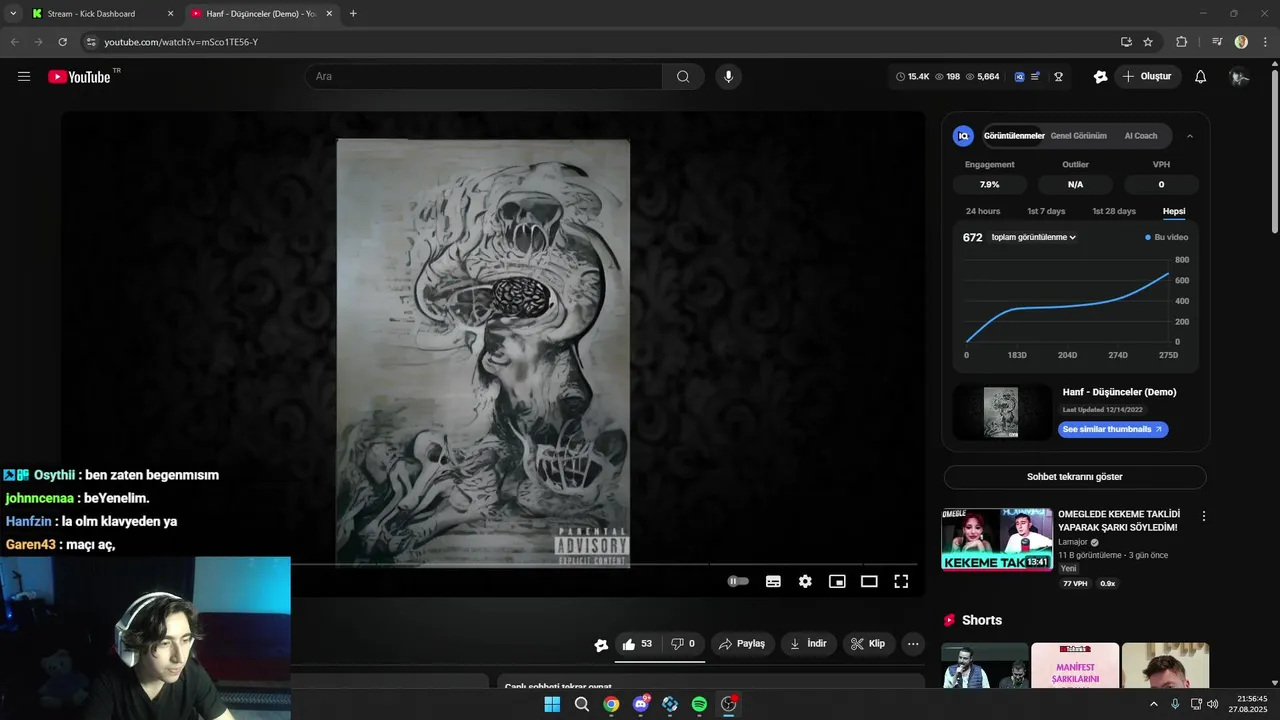The image size is (1280, 720).
Task: Reload the page in Chrome
Action: coord(62,42)
